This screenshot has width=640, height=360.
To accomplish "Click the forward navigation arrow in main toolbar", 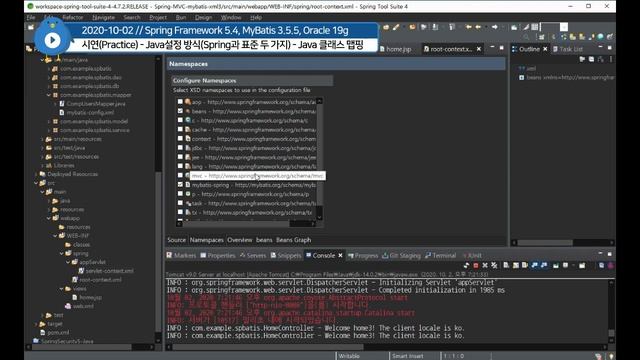I will coord(495,27).
